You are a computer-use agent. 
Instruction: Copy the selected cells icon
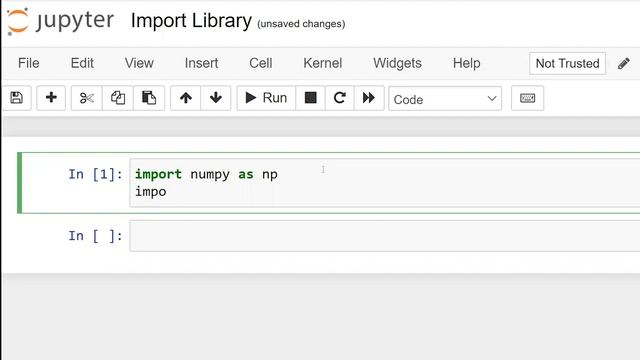tap(118, 98)
